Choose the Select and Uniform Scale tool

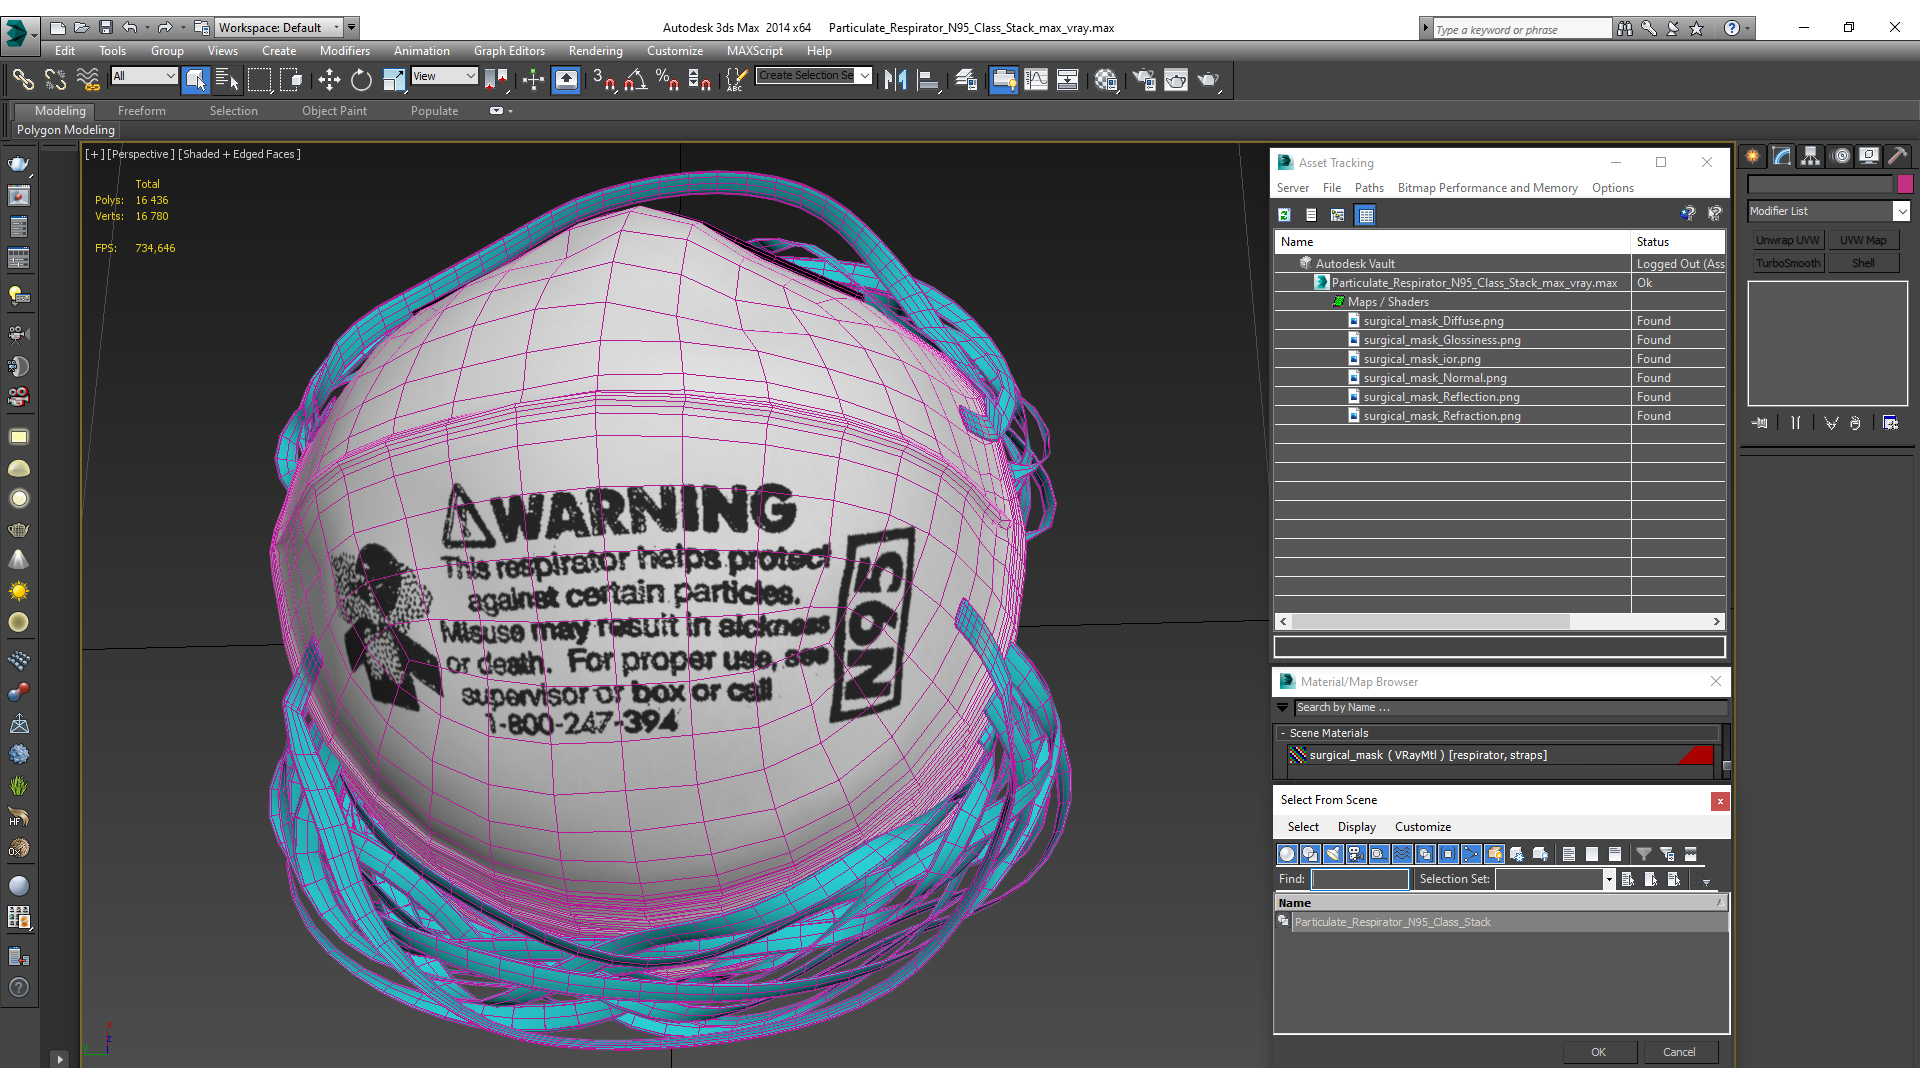click(394, 80)
